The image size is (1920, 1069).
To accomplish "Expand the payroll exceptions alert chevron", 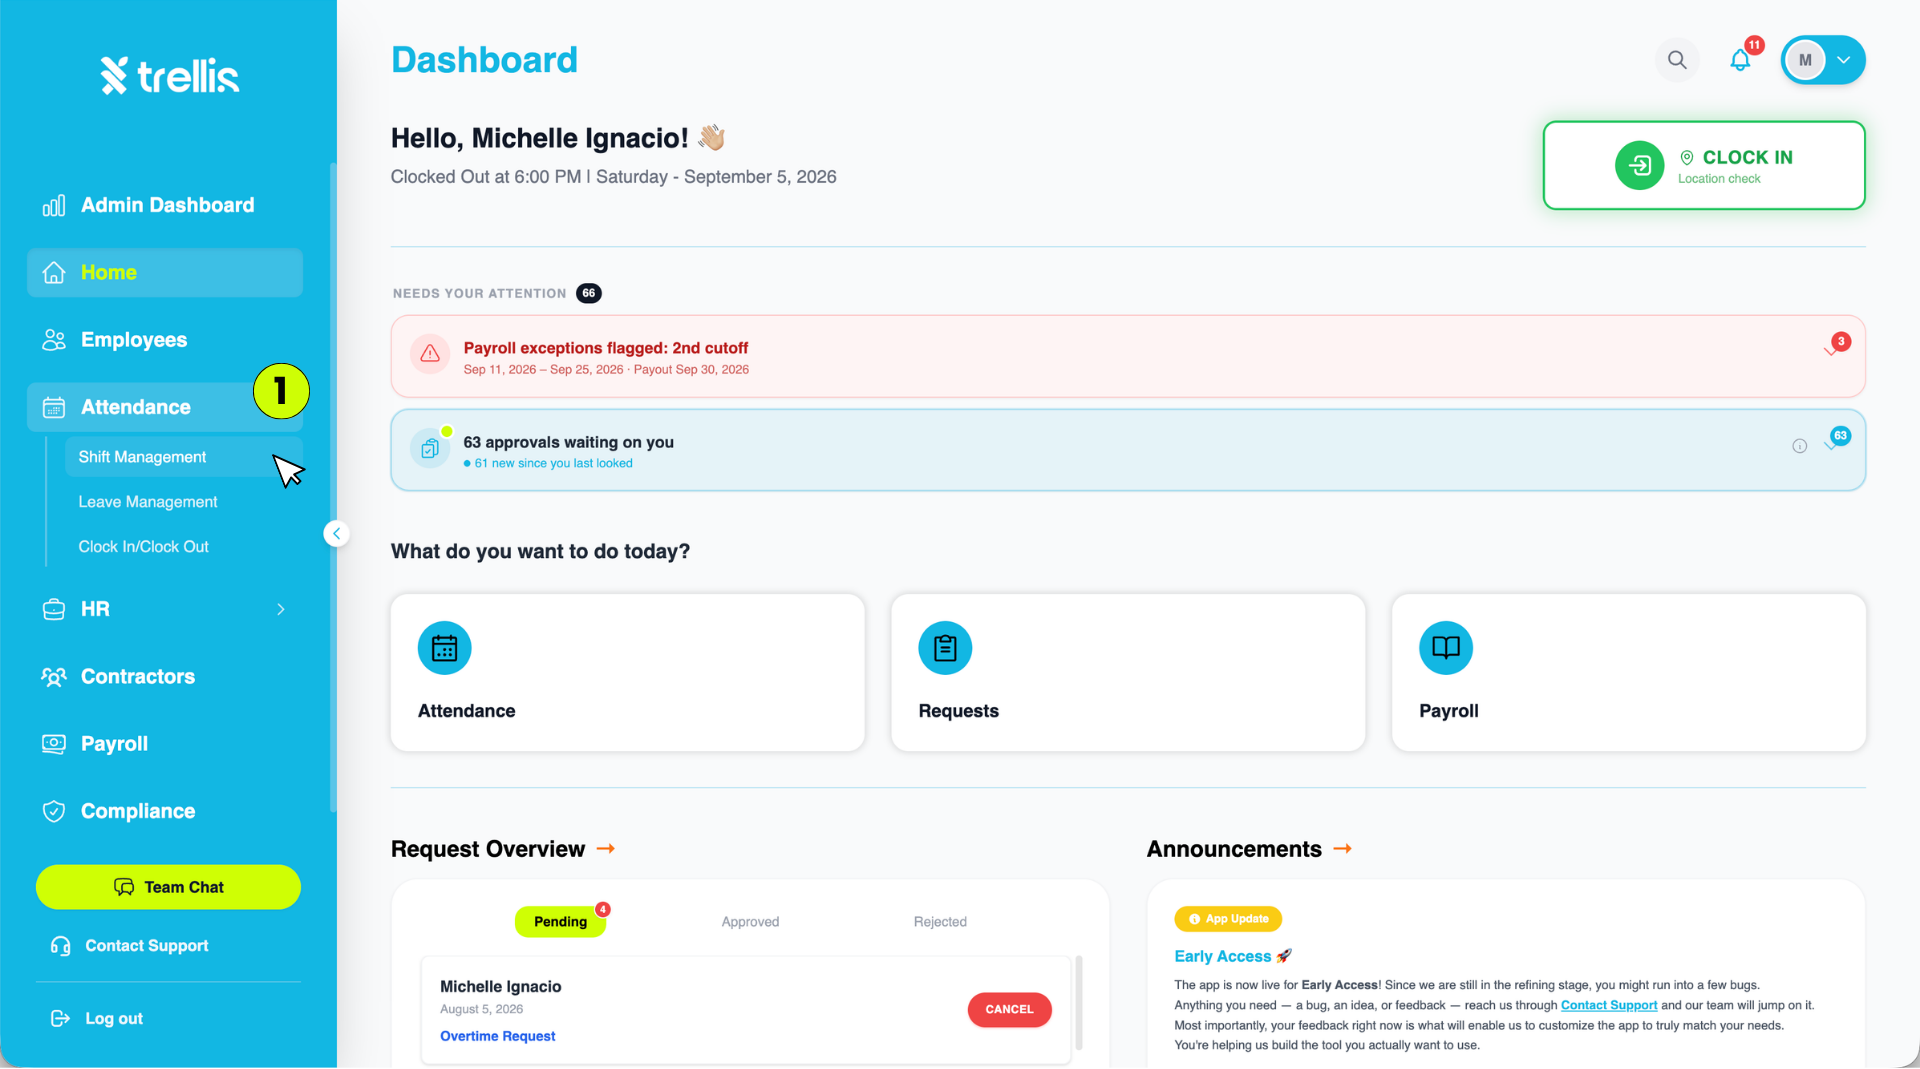I will click(x=1830, y=351).
